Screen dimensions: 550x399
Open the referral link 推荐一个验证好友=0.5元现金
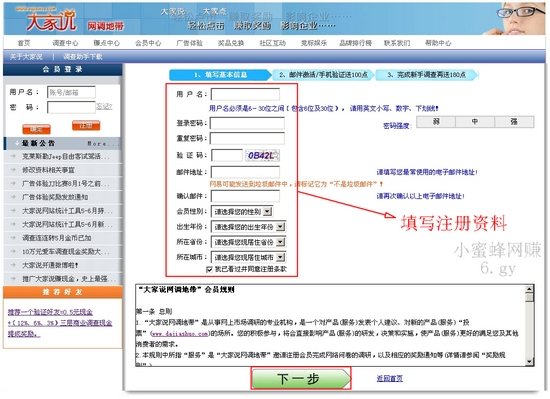tap(50, 312)
